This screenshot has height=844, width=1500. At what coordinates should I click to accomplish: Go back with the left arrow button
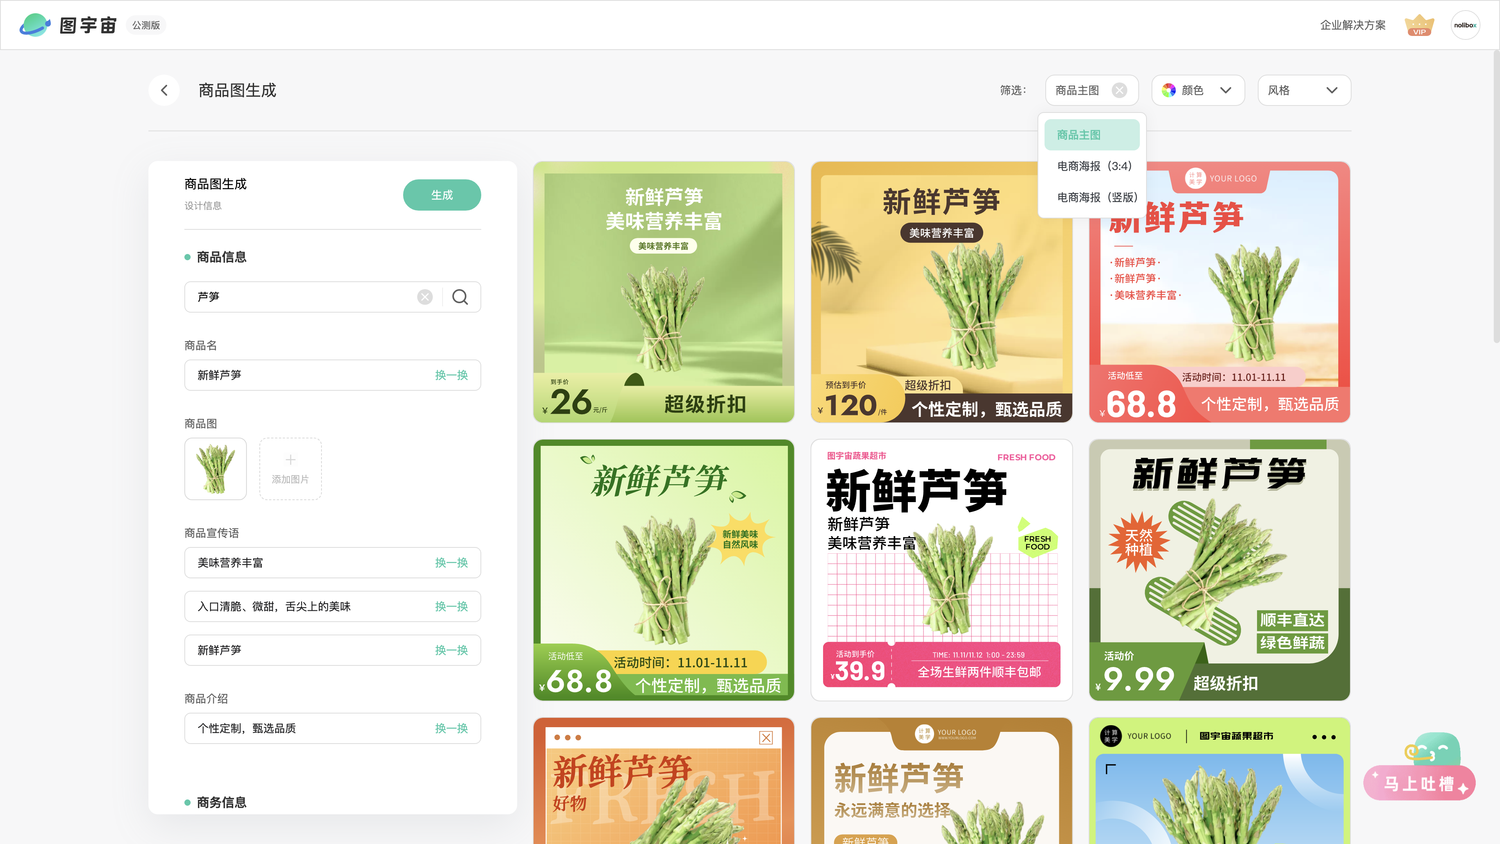164,90
